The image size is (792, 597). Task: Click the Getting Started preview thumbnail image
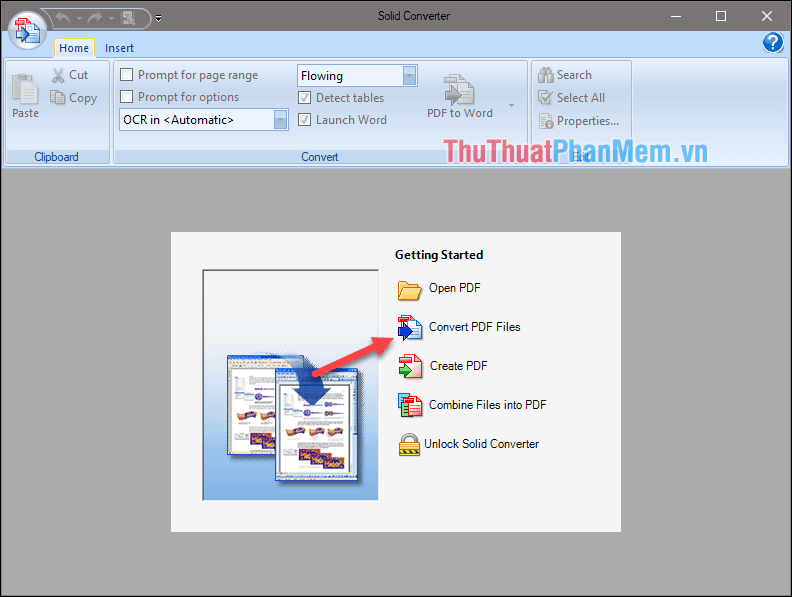pyautogui.click(x=290, y=385)
